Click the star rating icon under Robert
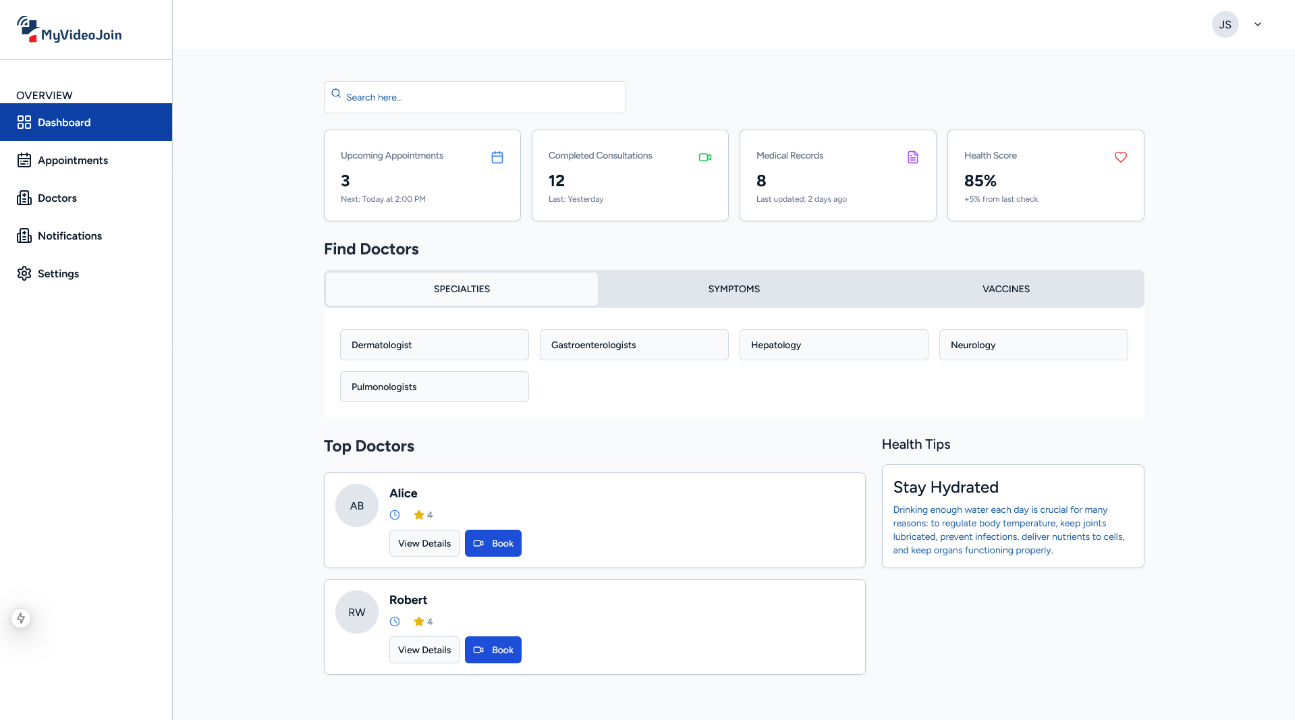Viewport: 1295px width, 720px height. pos(419,622)
